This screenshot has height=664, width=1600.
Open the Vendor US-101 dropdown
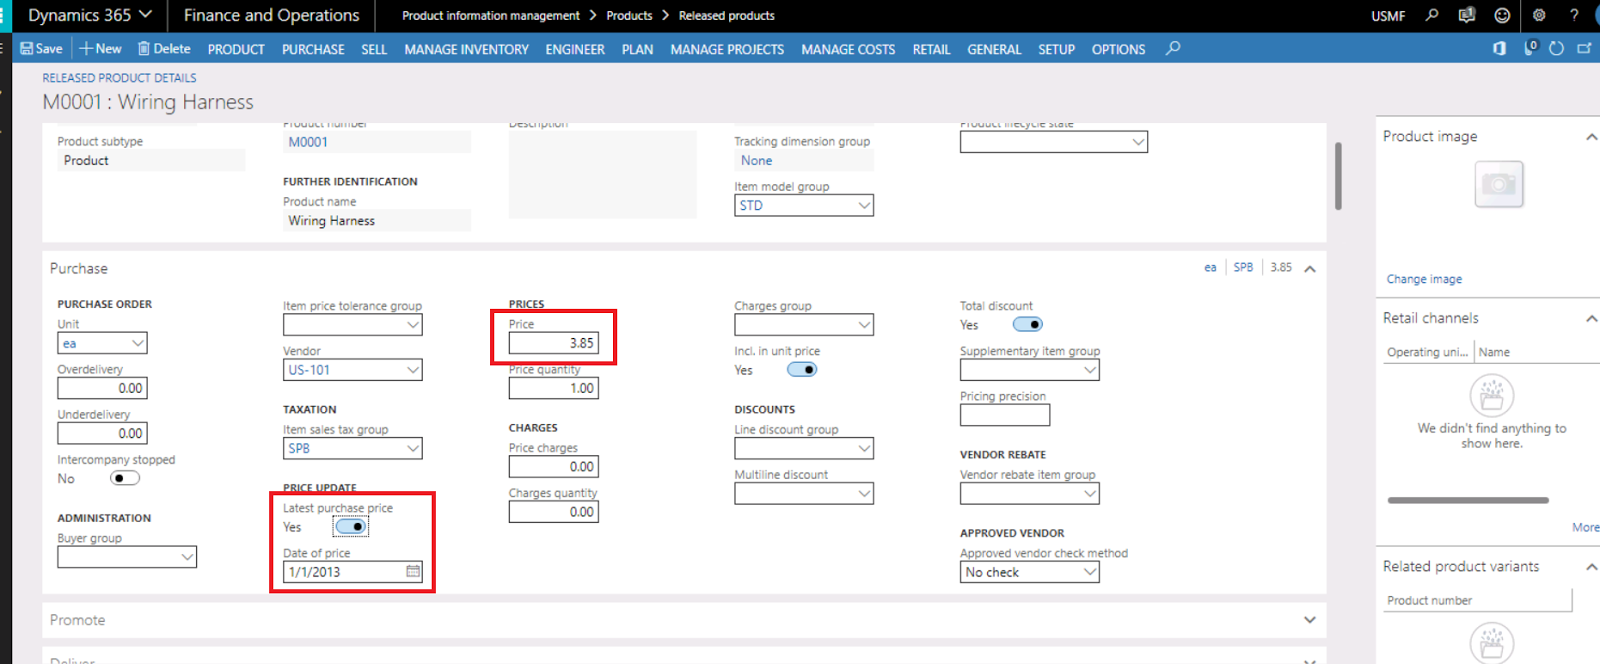click(x=413, y=369)
